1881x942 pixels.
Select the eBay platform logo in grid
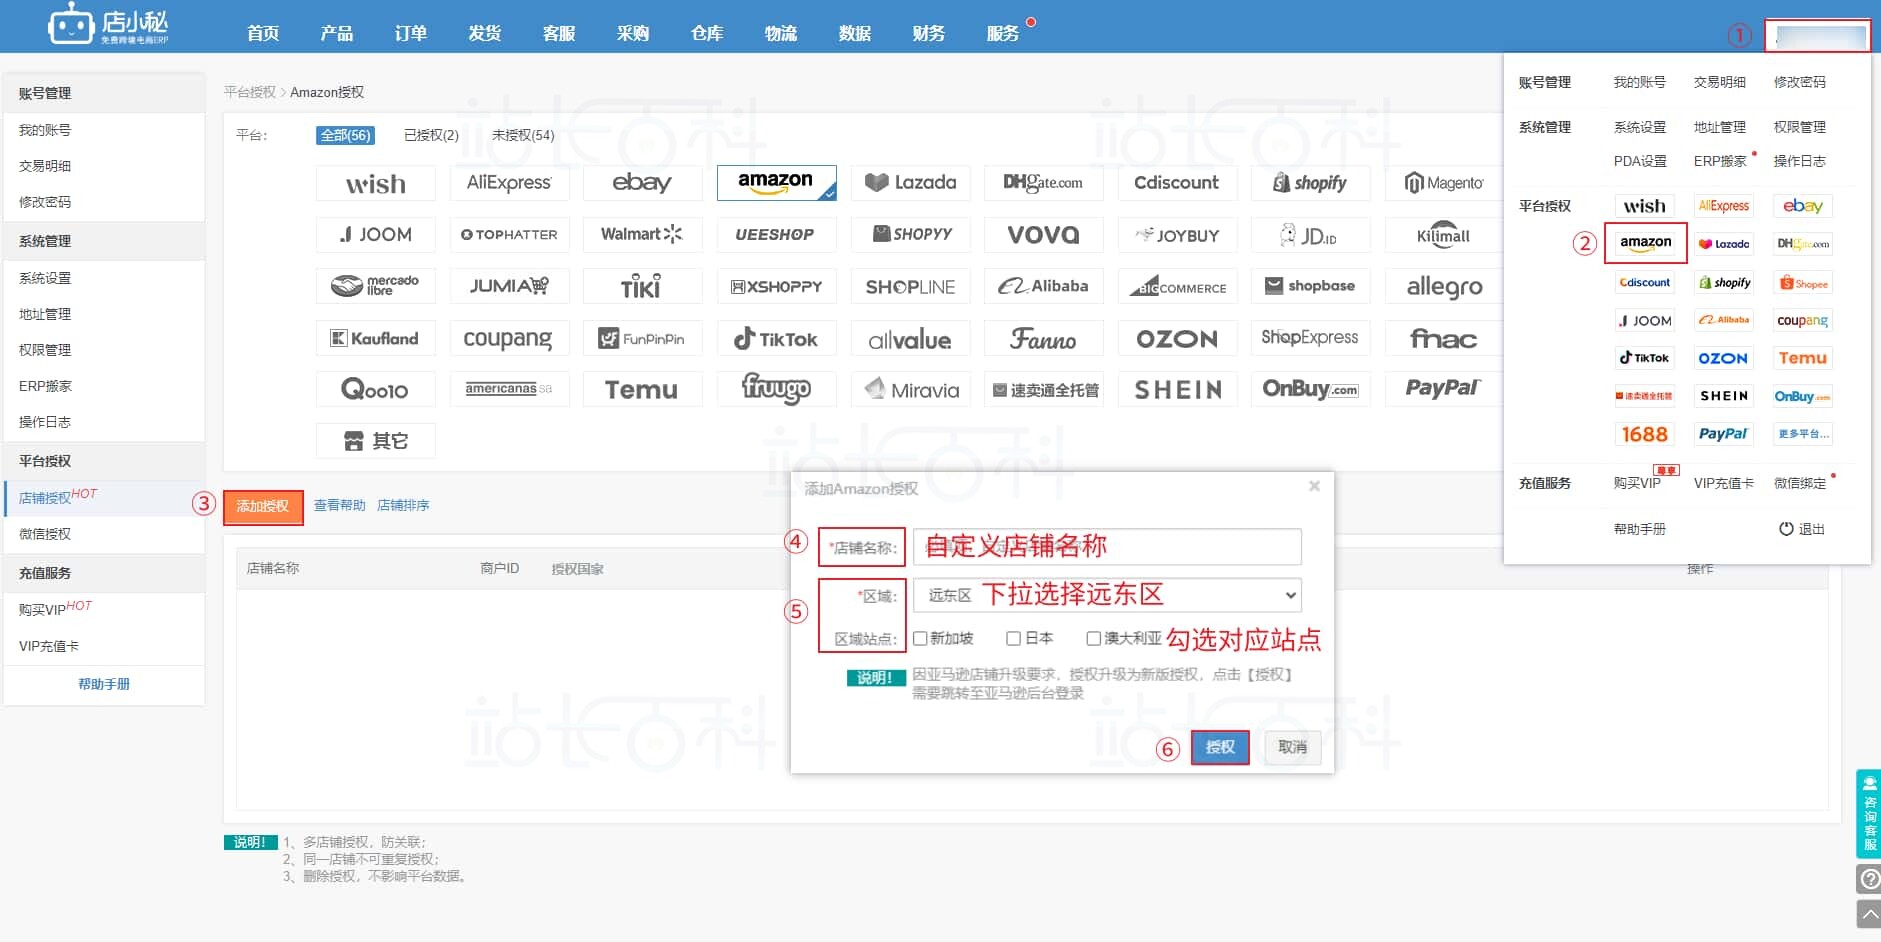[642, 183]
